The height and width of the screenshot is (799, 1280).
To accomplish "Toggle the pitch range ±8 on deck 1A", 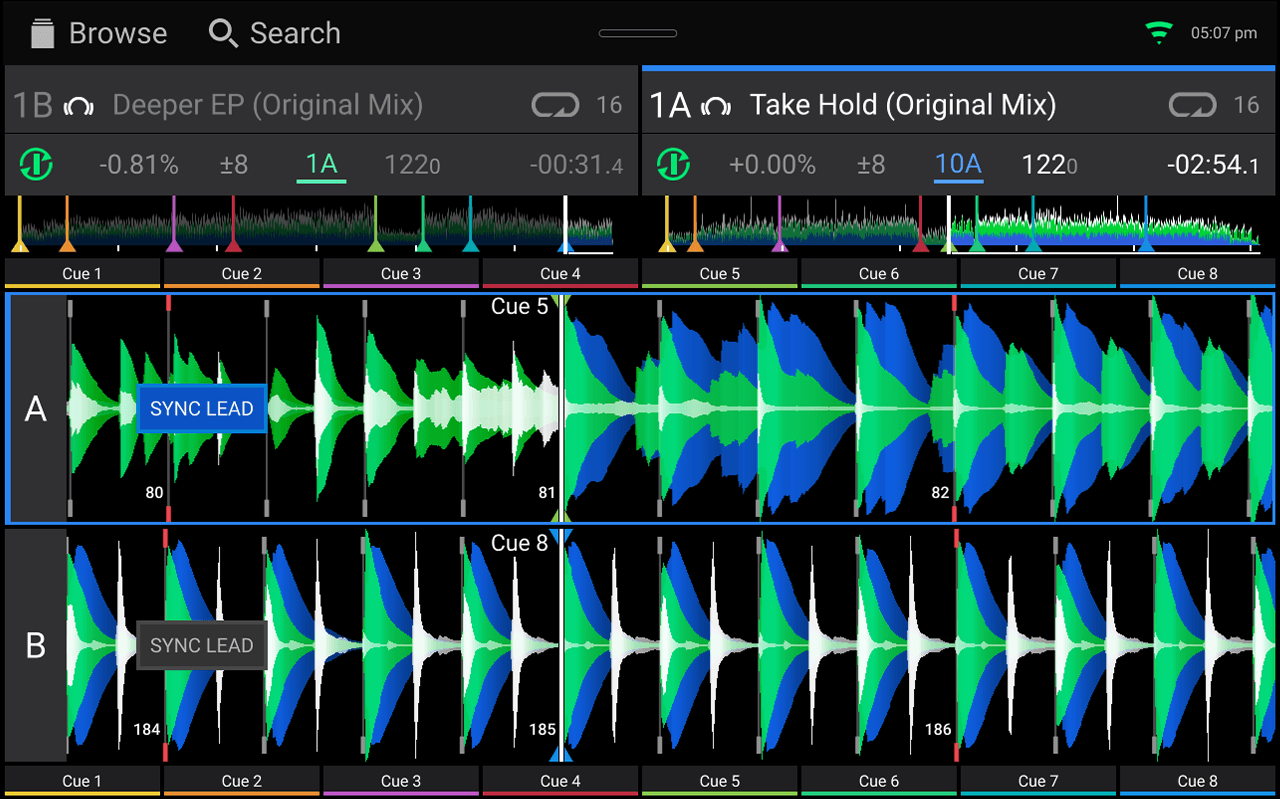I will pos(871,164).
